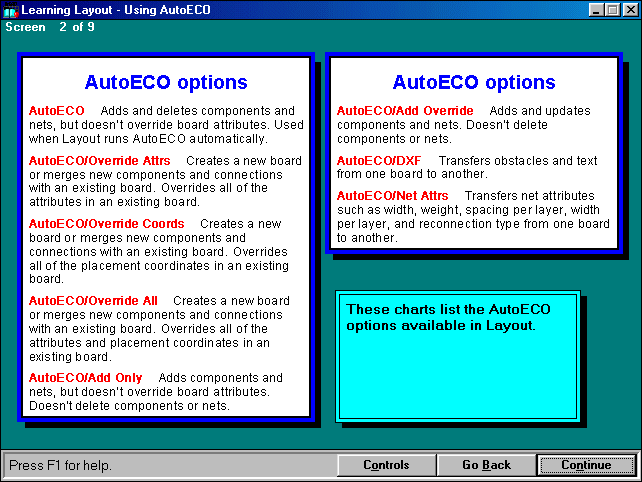Maximize the Learning Layout window

point(612,9)
